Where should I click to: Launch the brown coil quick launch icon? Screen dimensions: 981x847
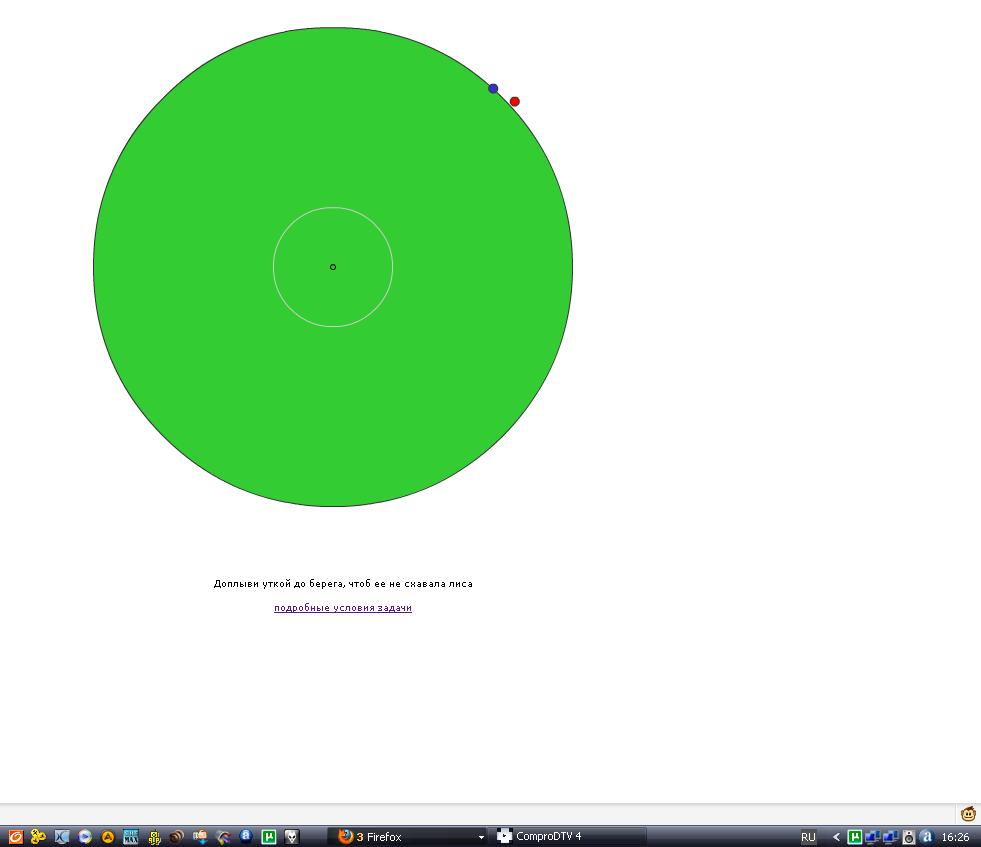point(176,837)
